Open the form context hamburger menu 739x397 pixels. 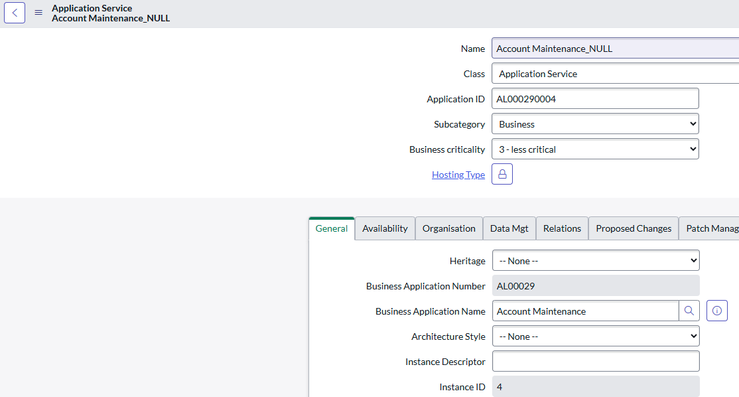click(39, 13)
